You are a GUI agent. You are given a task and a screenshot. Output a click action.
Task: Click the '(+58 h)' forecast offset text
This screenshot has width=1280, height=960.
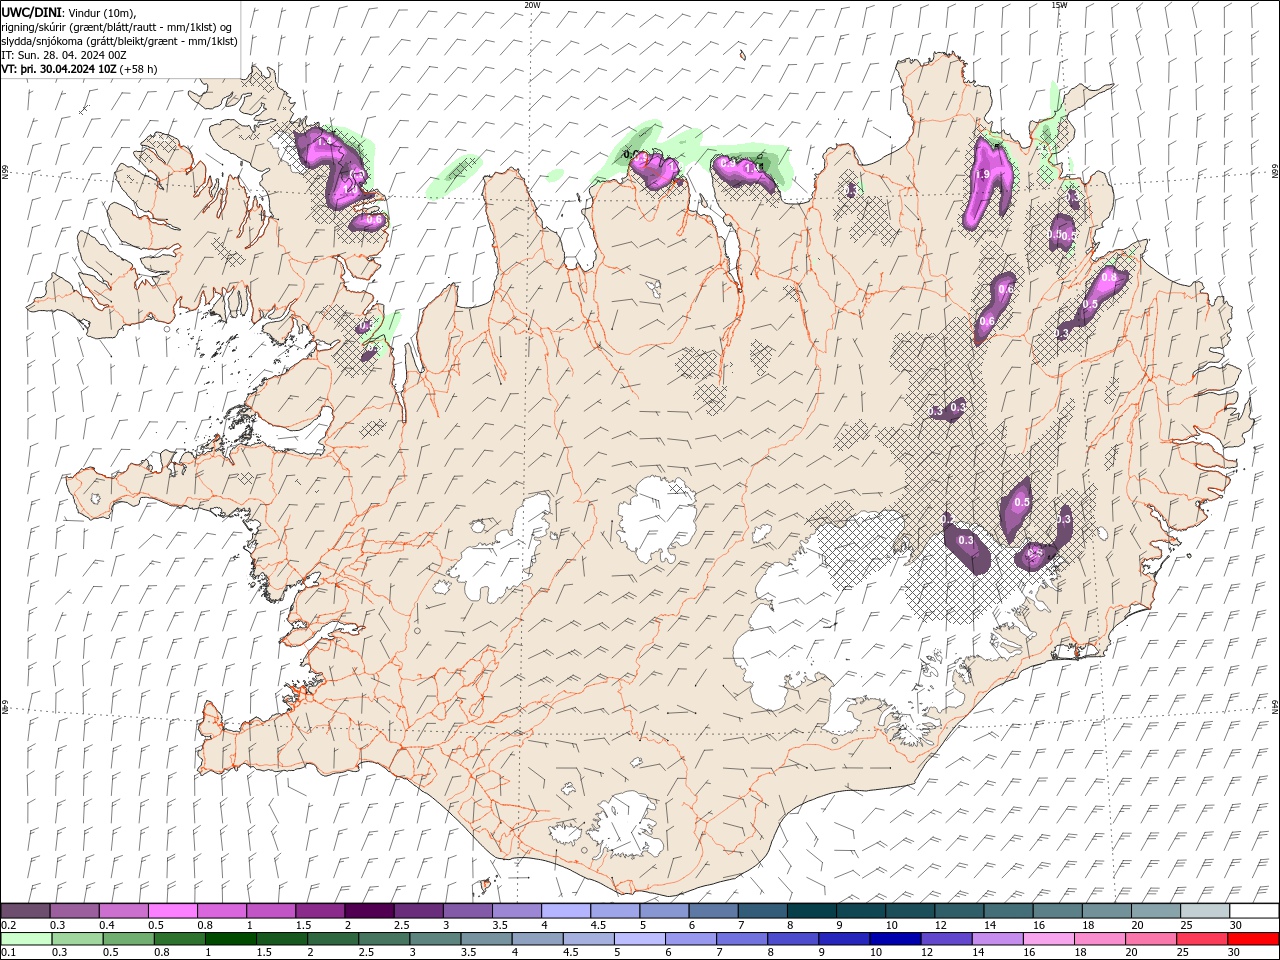[x=139, y=69]
